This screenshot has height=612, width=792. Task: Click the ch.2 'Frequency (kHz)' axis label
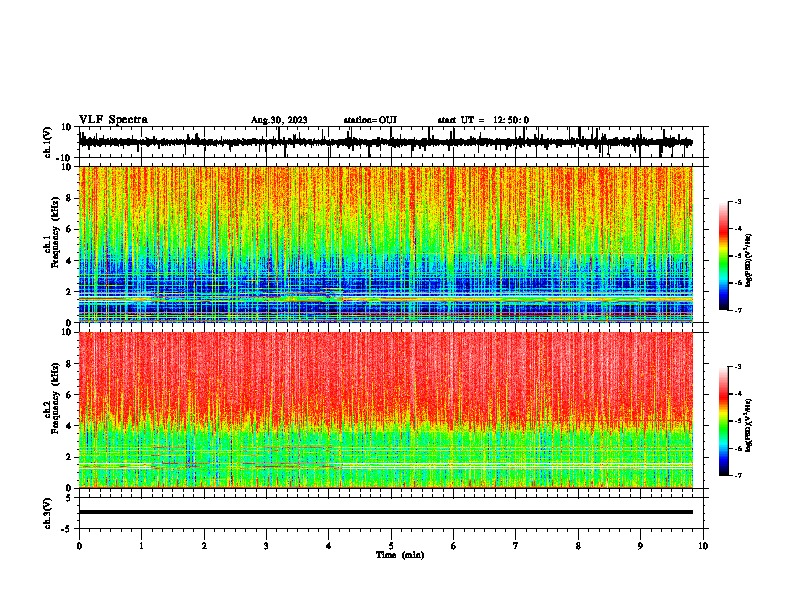coord(55,397)
